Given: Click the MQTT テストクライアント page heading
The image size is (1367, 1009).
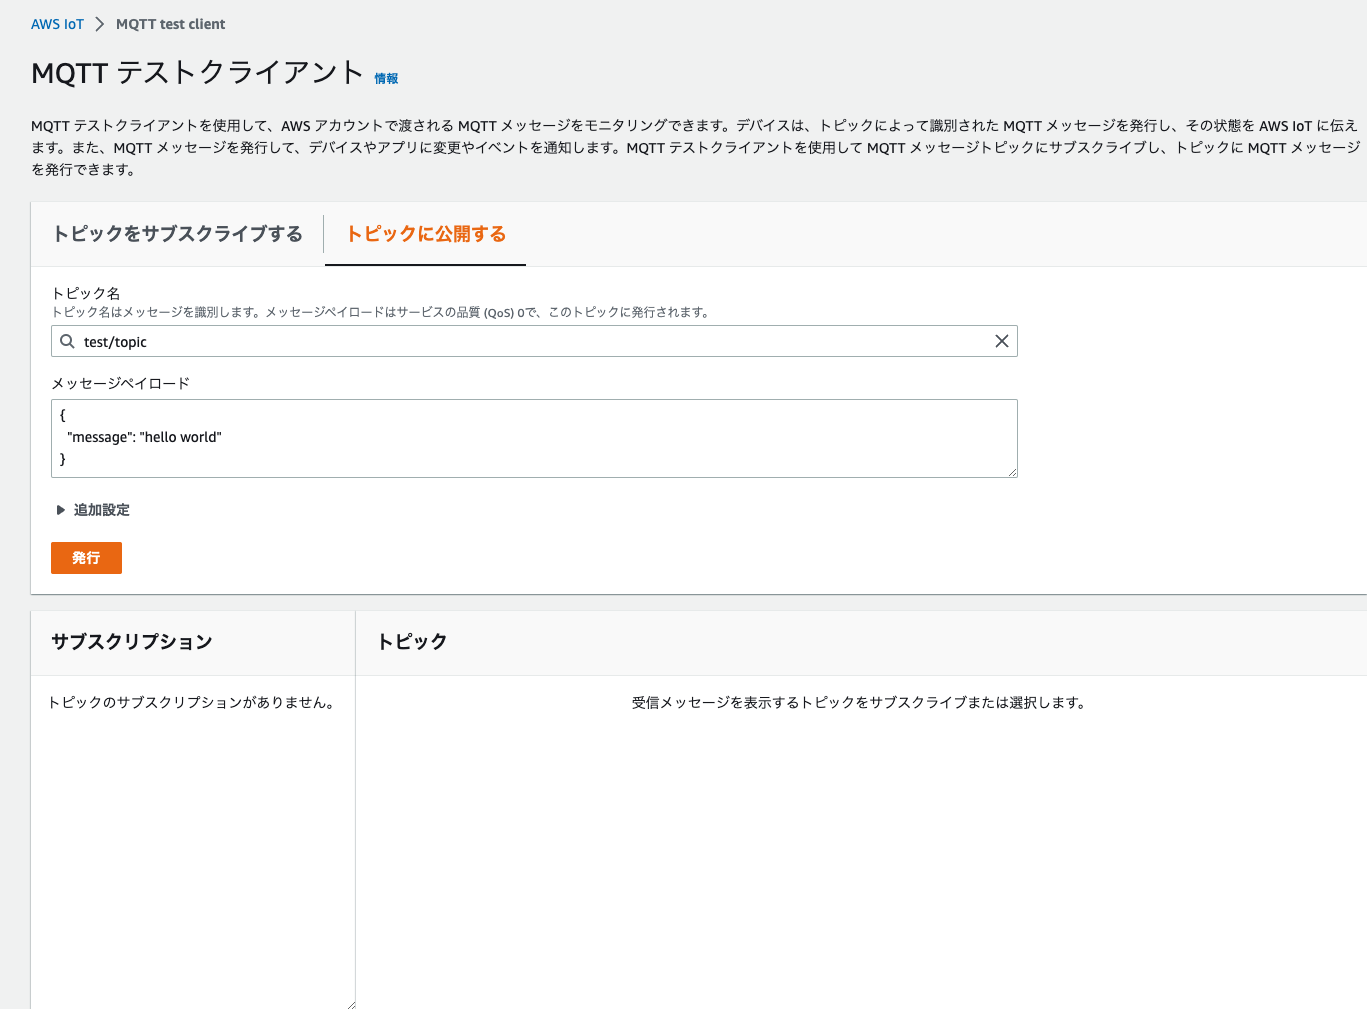Looking at the screenshot, I should (x=196, y=74).
